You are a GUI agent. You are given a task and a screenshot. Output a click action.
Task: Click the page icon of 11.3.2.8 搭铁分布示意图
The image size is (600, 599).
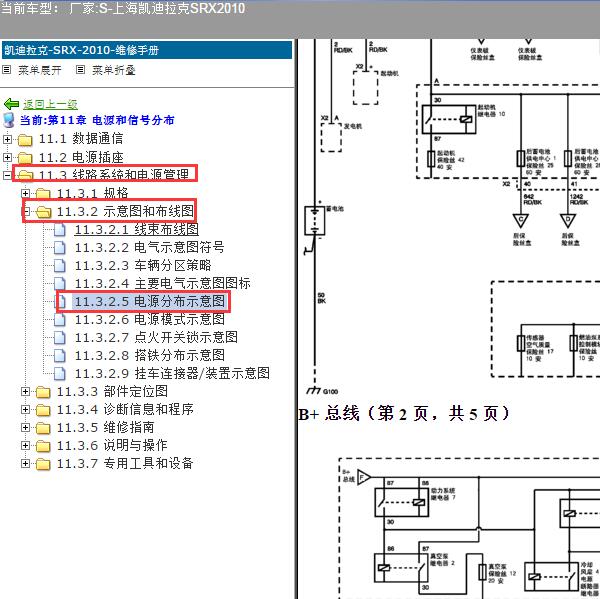click(x=60, y=355)
